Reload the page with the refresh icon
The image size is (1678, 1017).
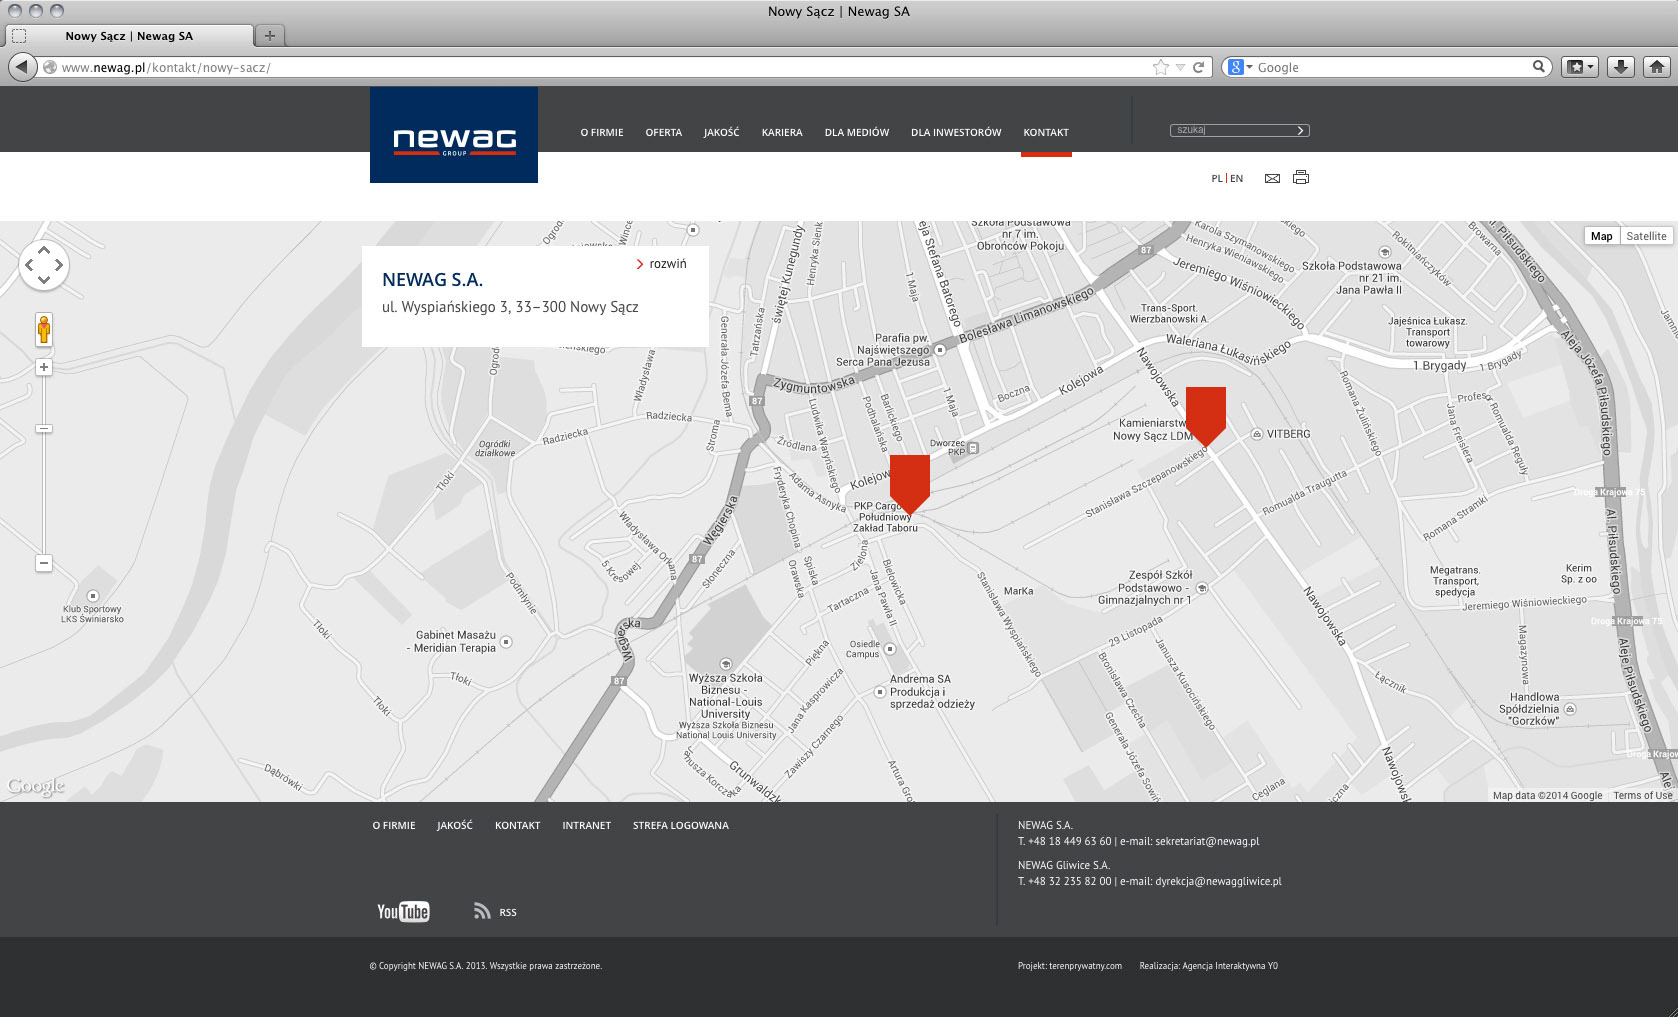[1198, 67]
